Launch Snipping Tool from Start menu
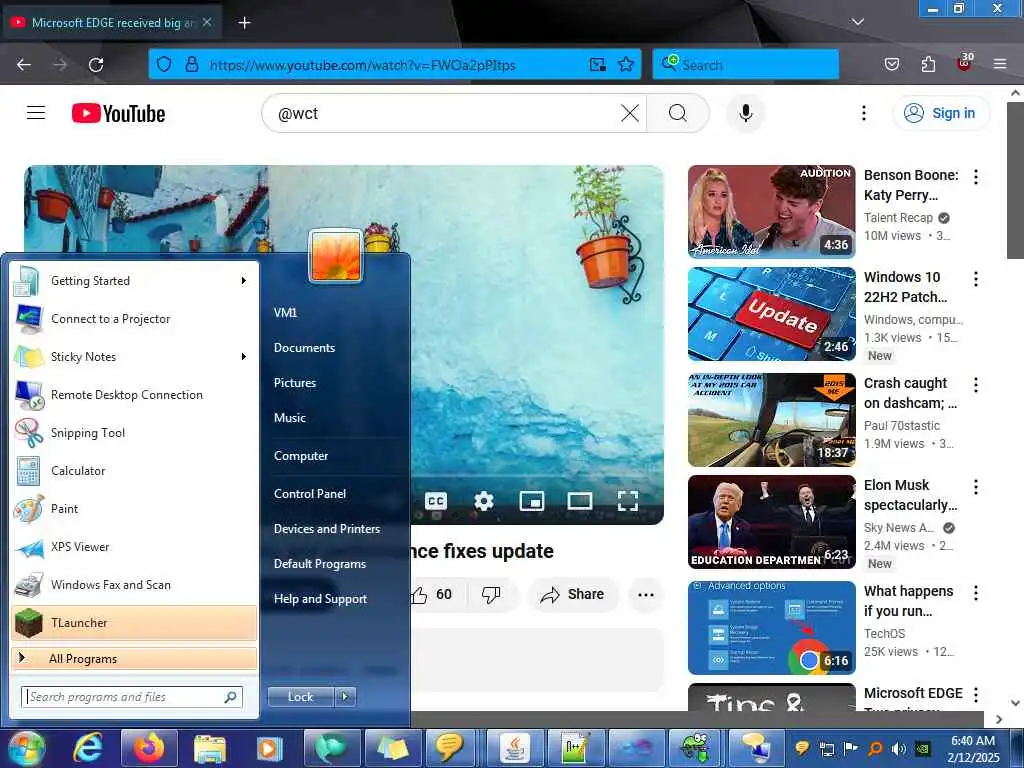 (x=135, y=433)
